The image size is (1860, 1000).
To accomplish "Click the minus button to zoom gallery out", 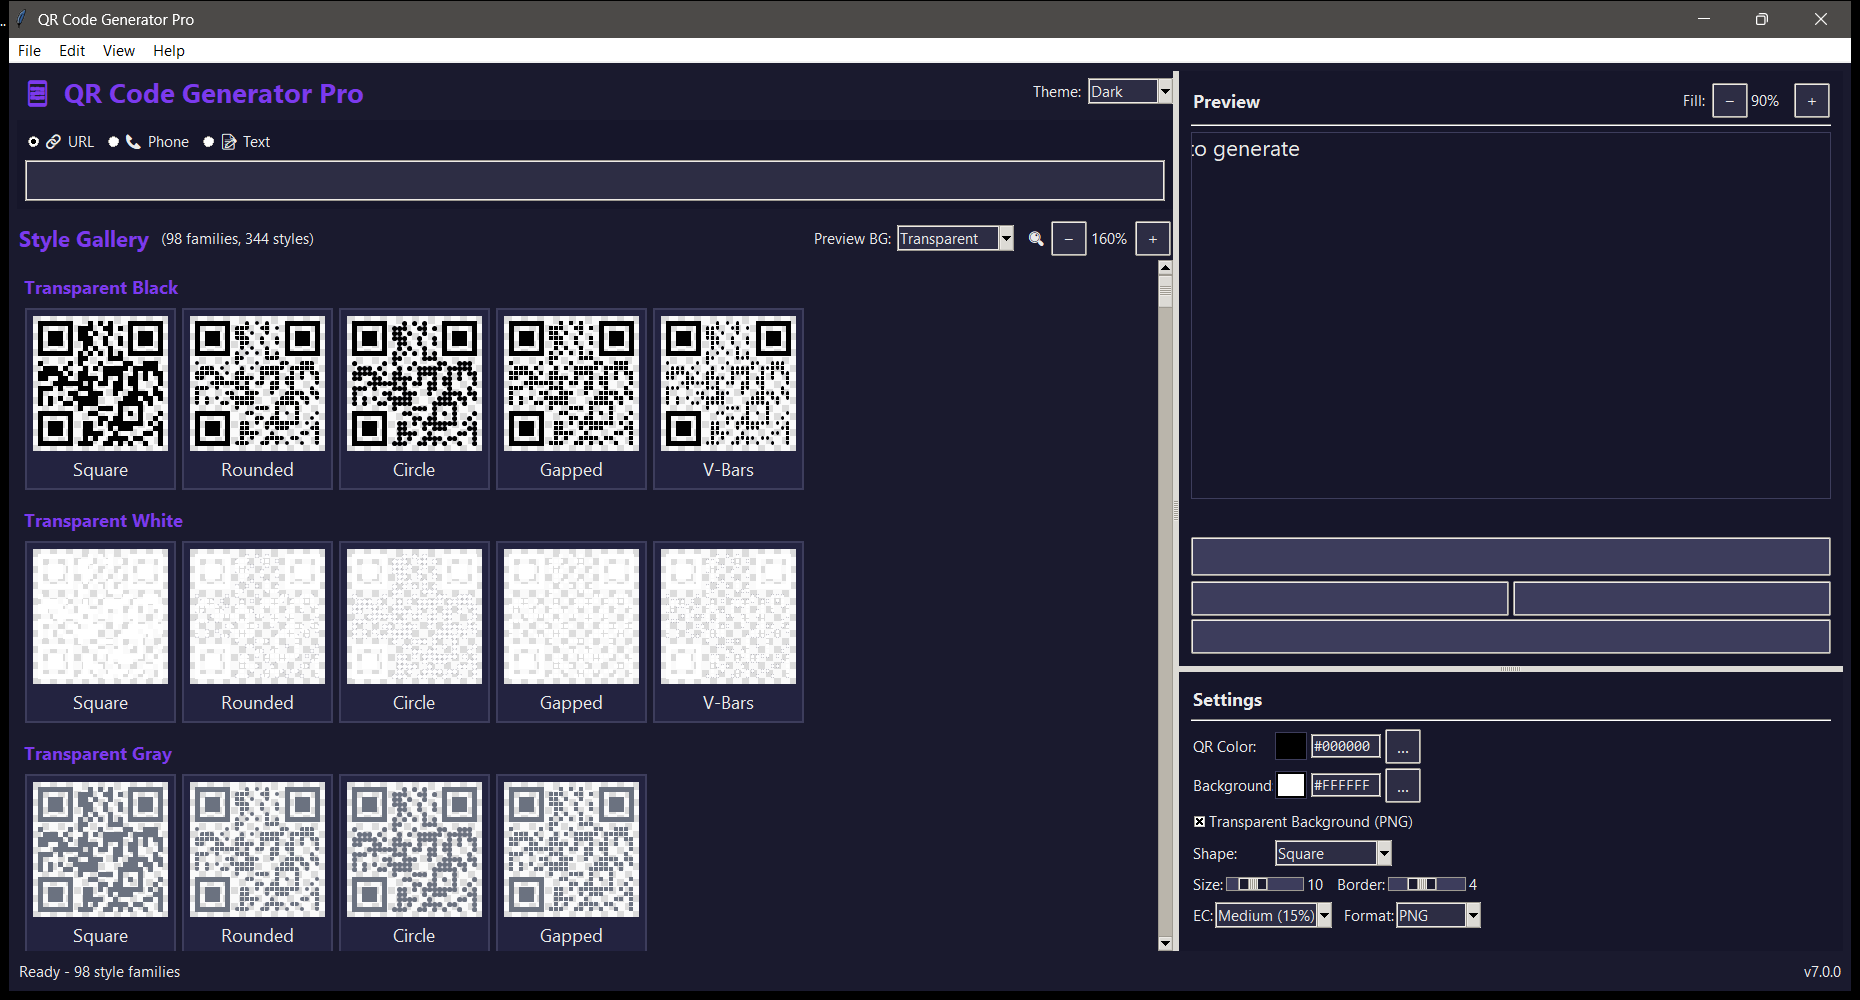I will pos(1069,239).
